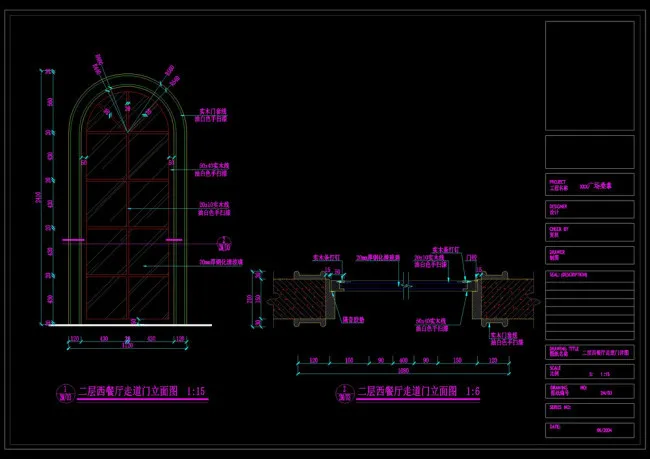Viewport: 650px width, 459px height.
Task: Select the DATE field at title block bottom
Action: tap(589, 427)
